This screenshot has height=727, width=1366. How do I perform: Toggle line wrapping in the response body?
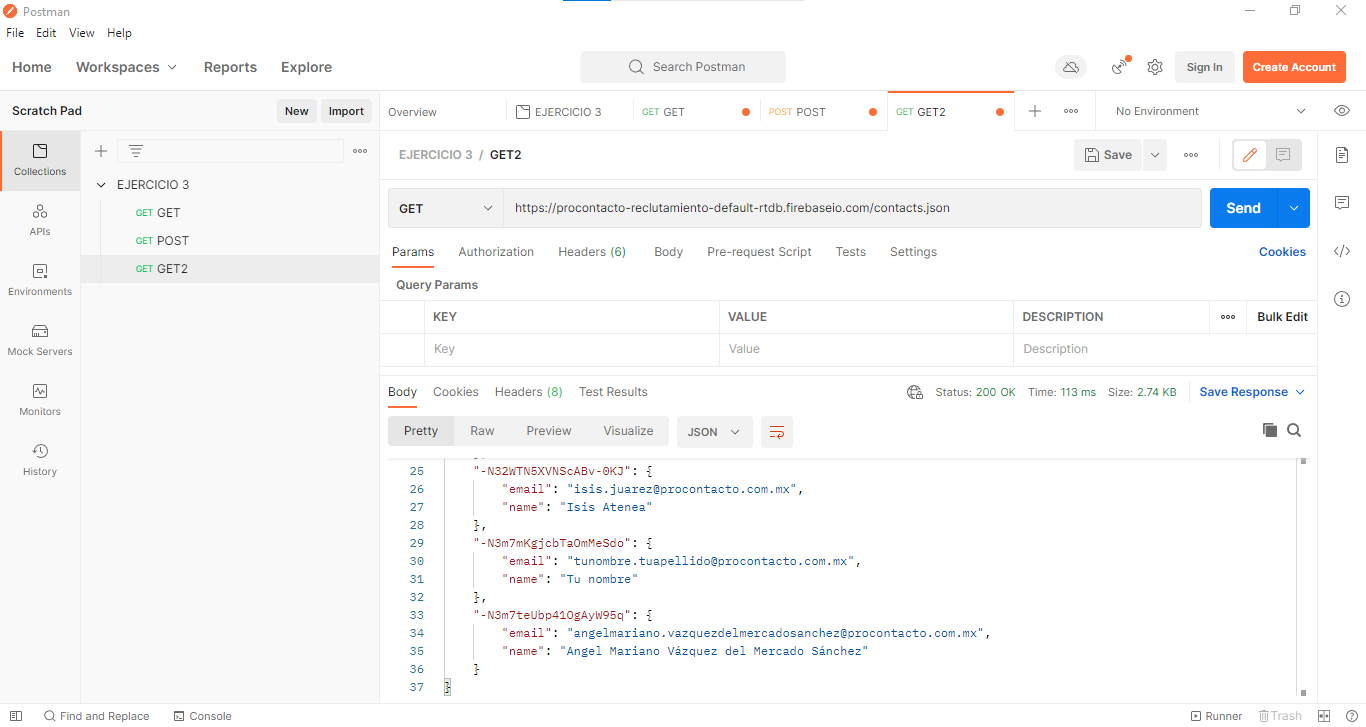pos(779,431)
